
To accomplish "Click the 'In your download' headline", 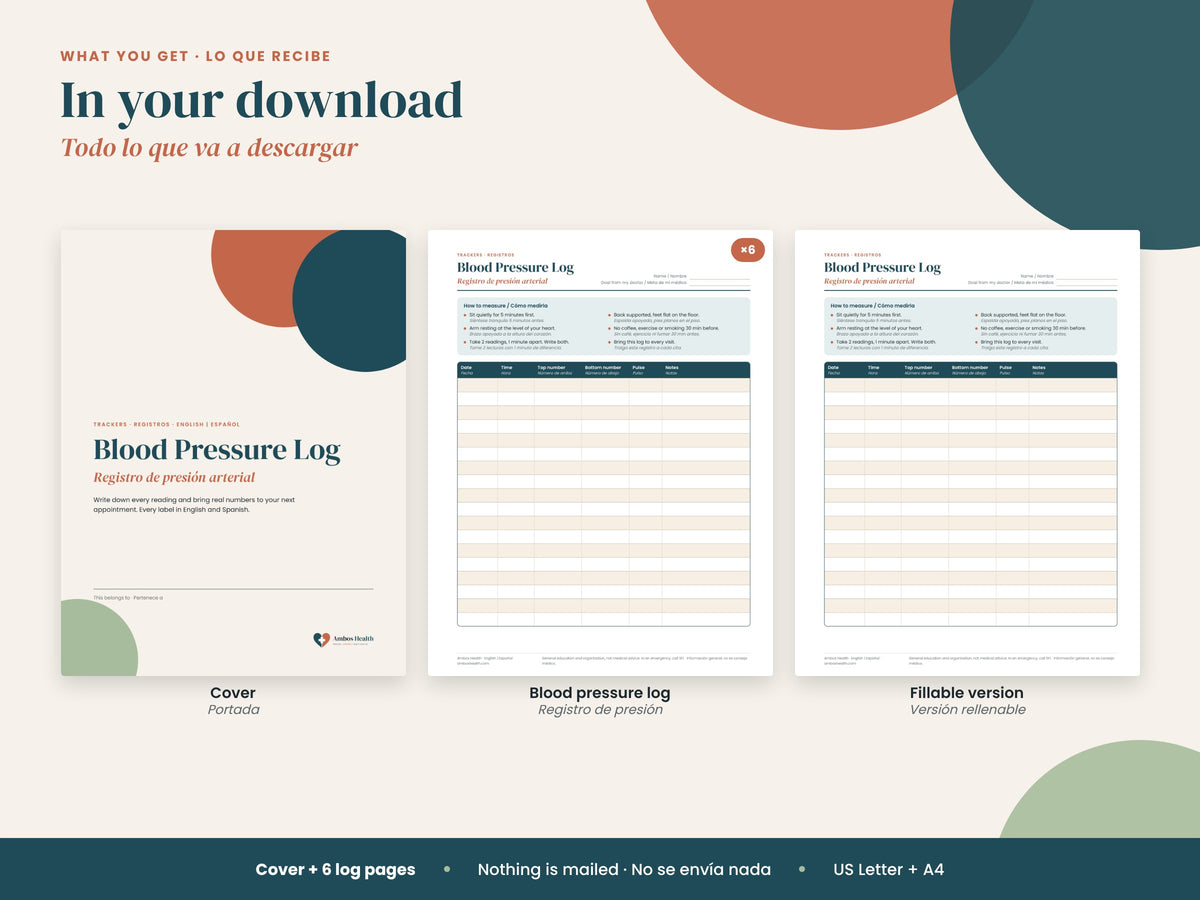I will pos(261,99).
